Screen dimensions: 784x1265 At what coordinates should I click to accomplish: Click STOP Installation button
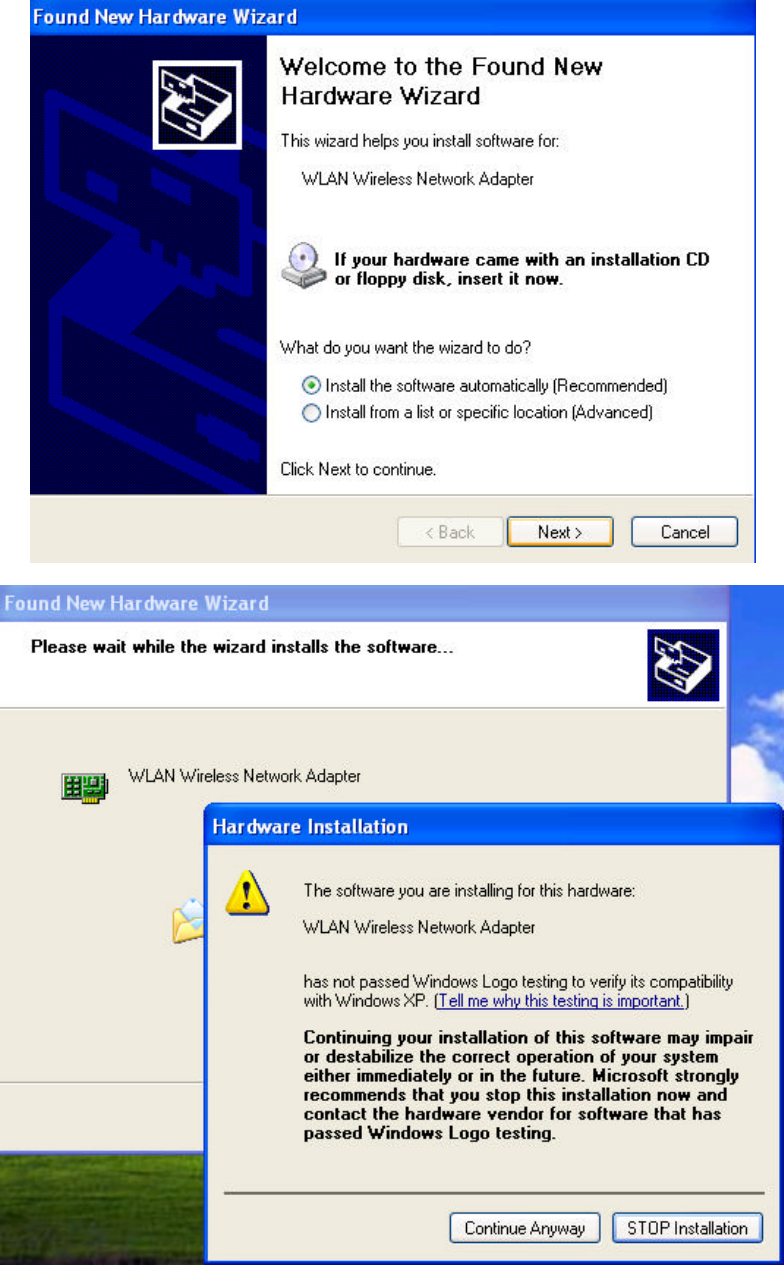[687, 1228]
